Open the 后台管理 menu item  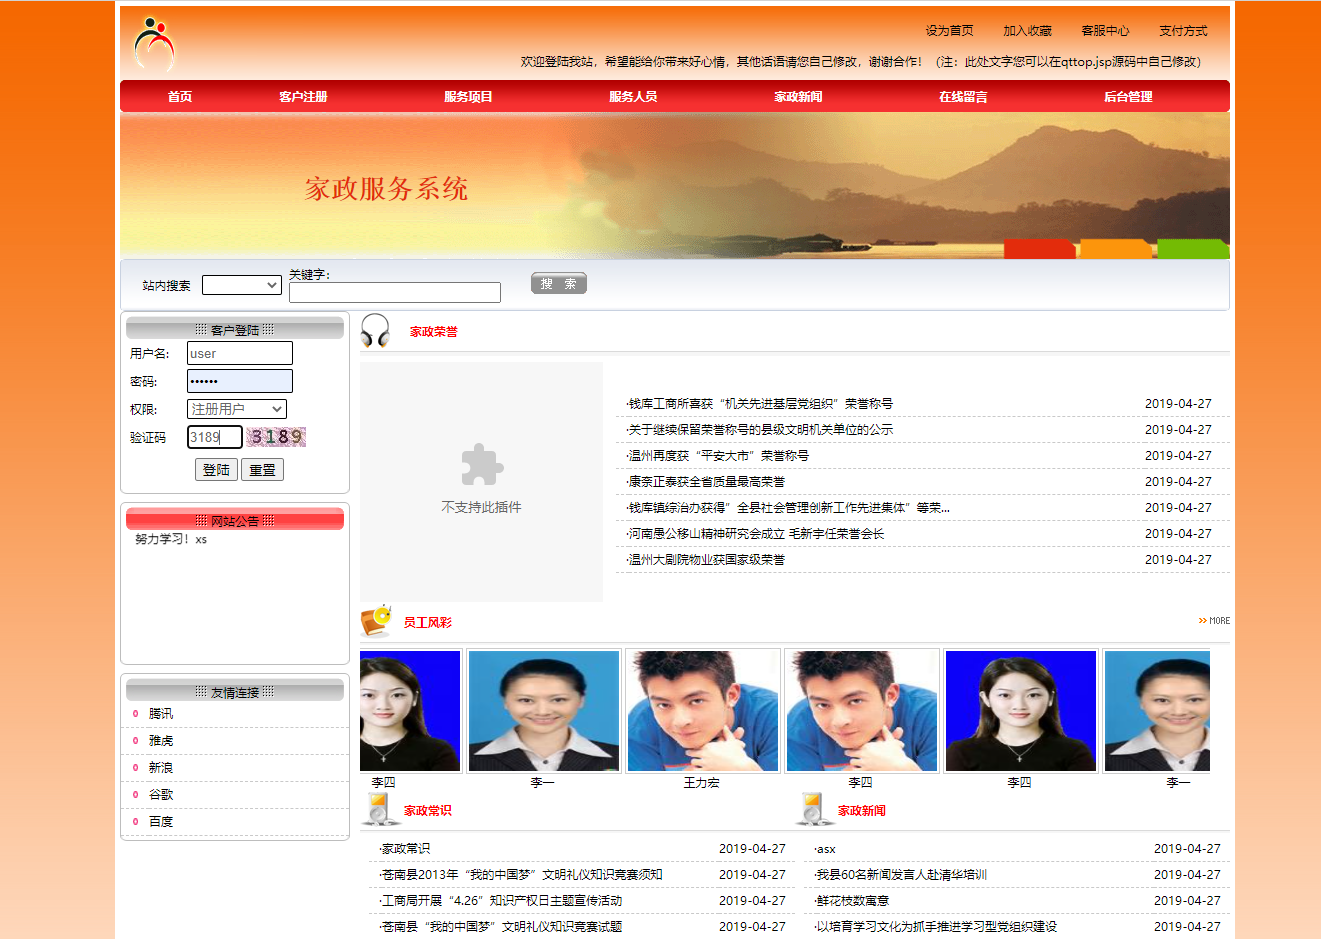[x=1130, y=96]
